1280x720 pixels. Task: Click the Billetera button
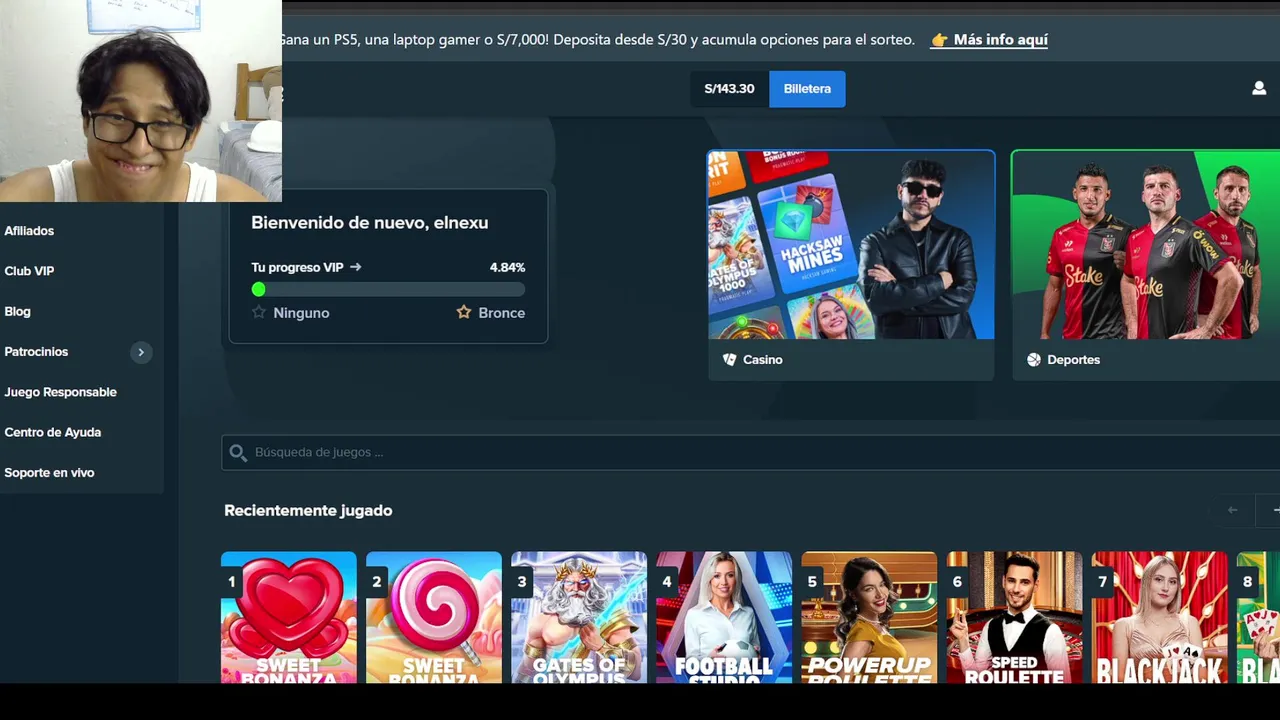(x=807, y=89)
